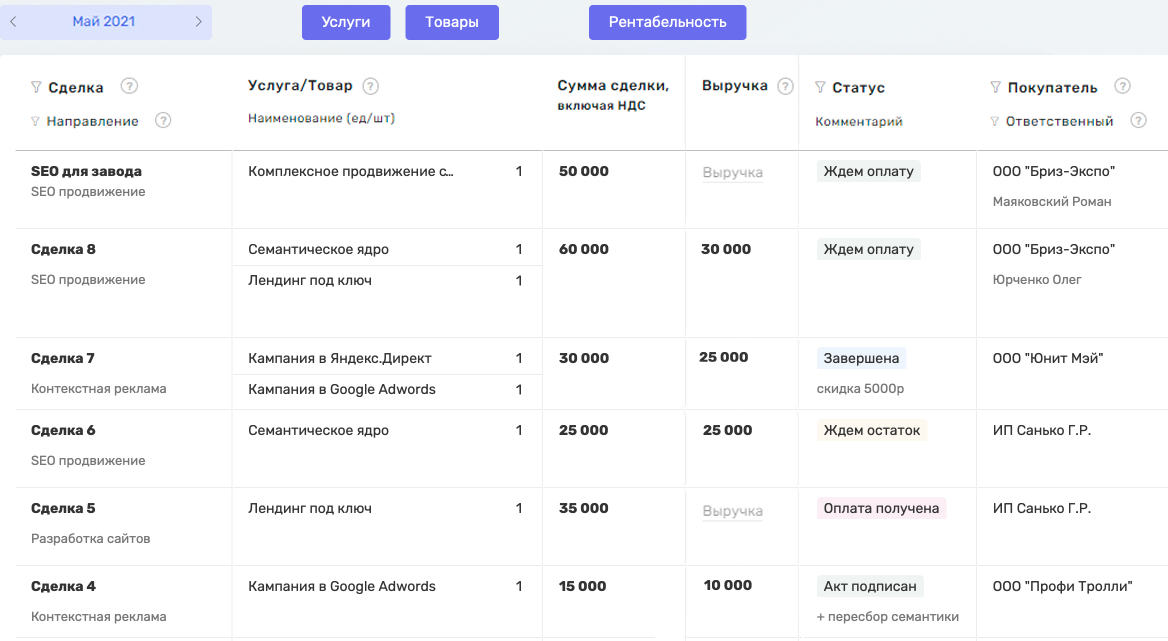Image resolution: width=1168 pixels, height=641 pixels.
Task: Change Ждем оплату status of SEO для завода
Action: click(x=869, y=171)
